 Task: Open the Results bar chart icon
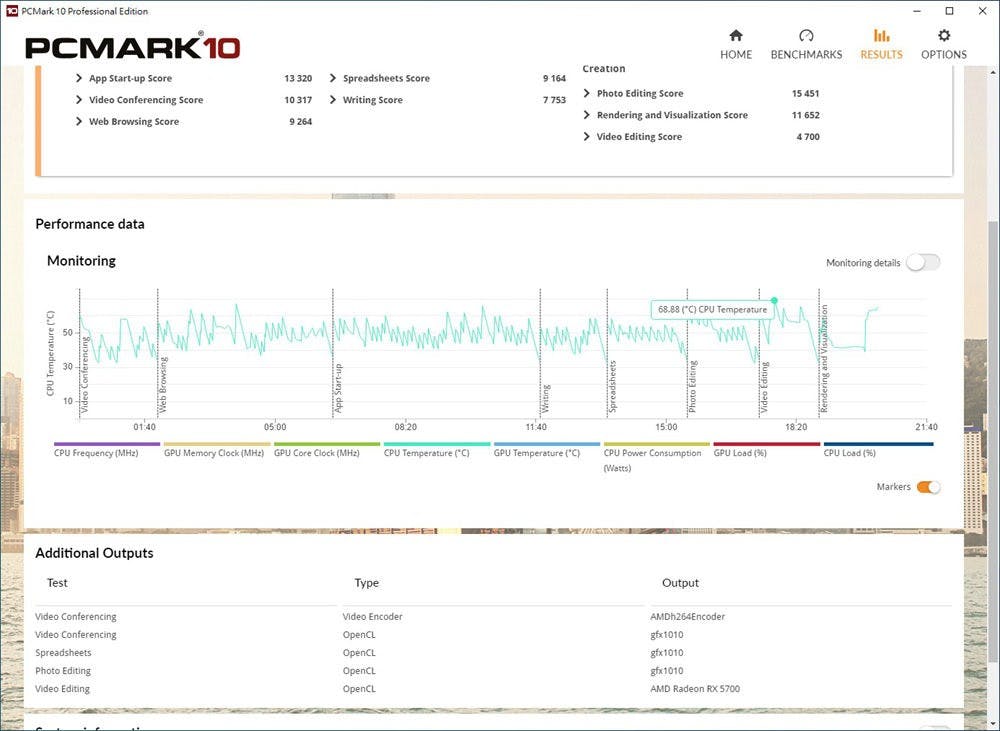[x=881, y=36]
